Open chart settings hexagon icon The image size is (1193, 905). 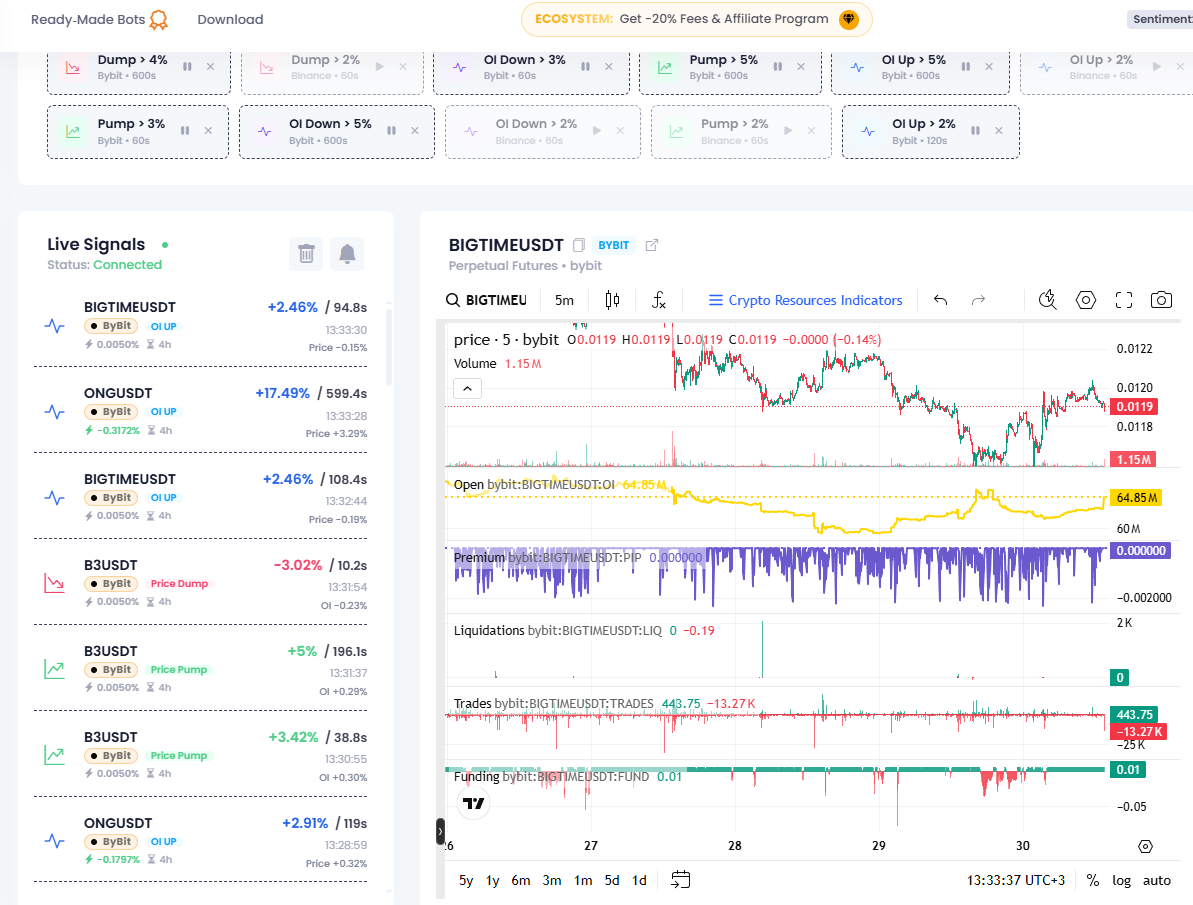tap(1086, 300)
